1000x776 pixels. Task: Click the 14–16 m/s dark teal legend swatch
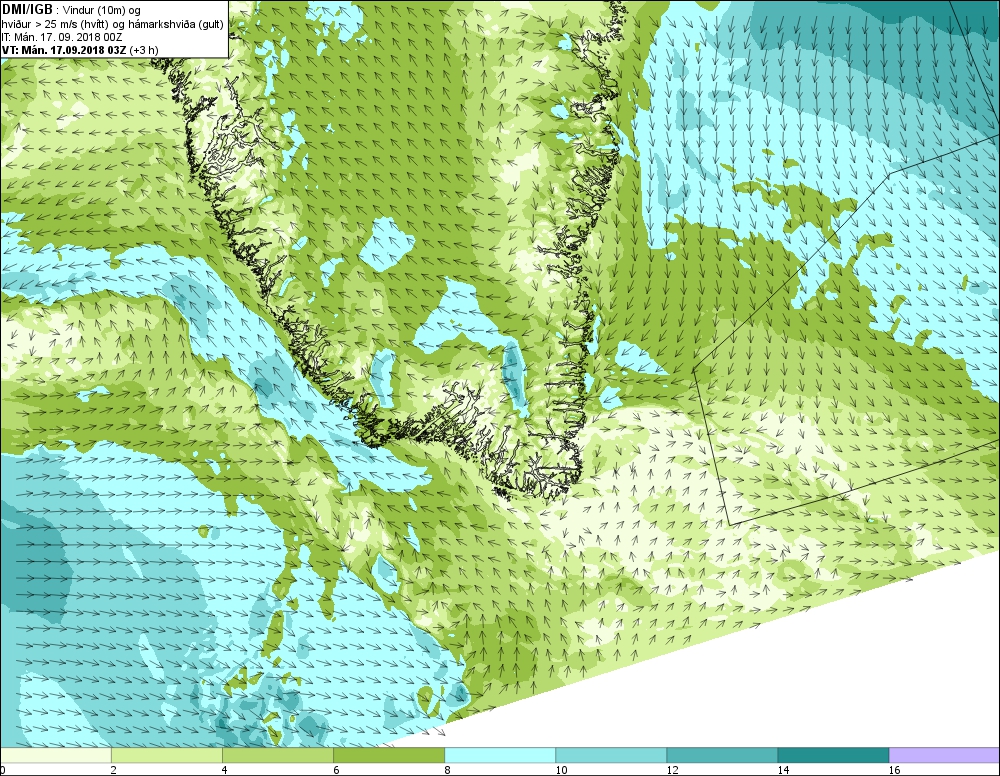(833, 755)
